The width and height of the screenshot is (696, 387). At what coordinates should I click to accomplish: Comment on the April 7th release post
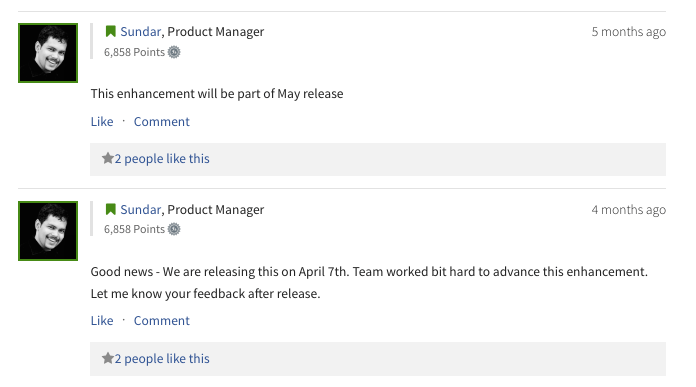coord(162,320)
